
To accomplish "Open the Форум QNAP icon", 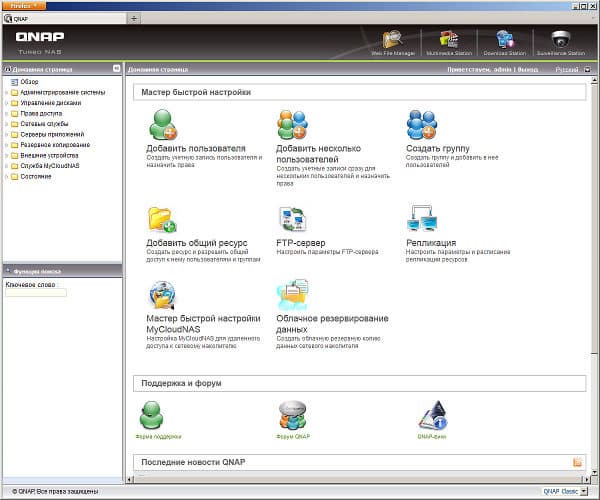I will pyautogui.click(x=292, y=415).
